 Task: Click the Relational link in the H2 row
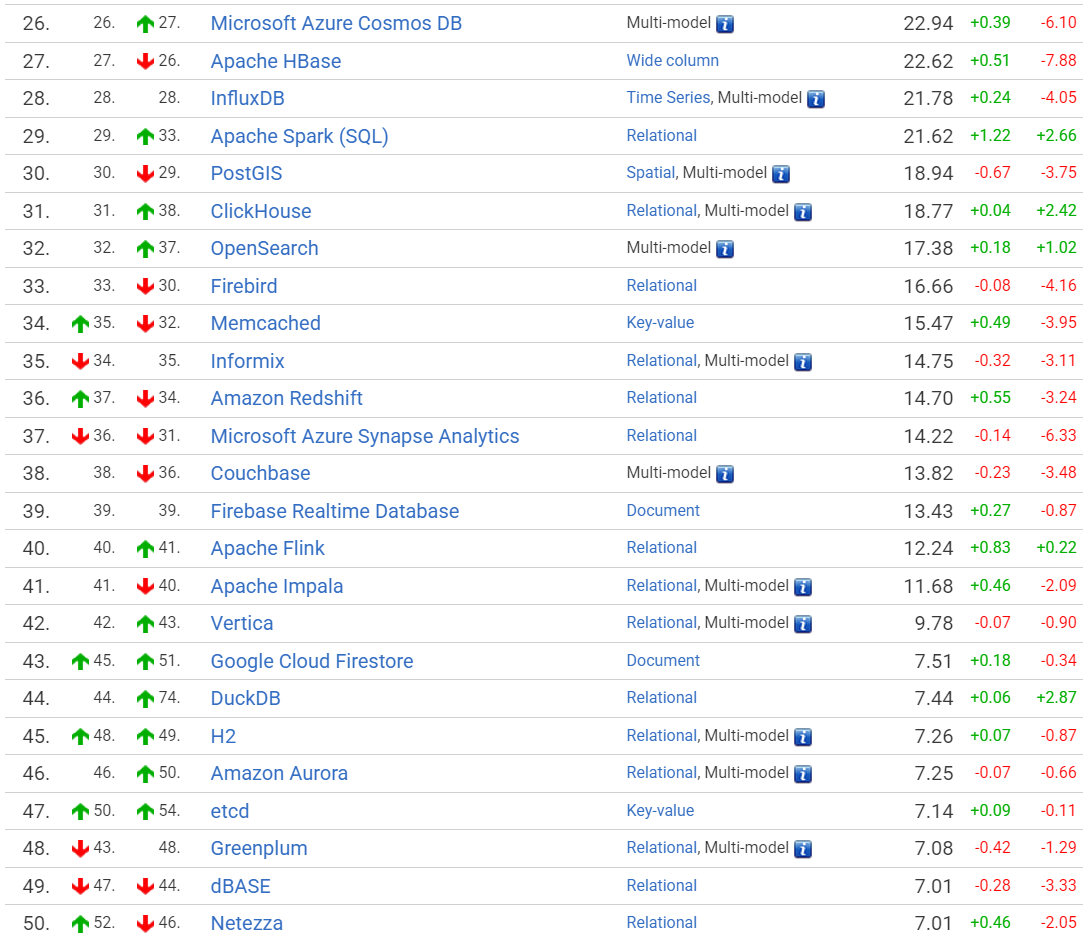(661, 736)
